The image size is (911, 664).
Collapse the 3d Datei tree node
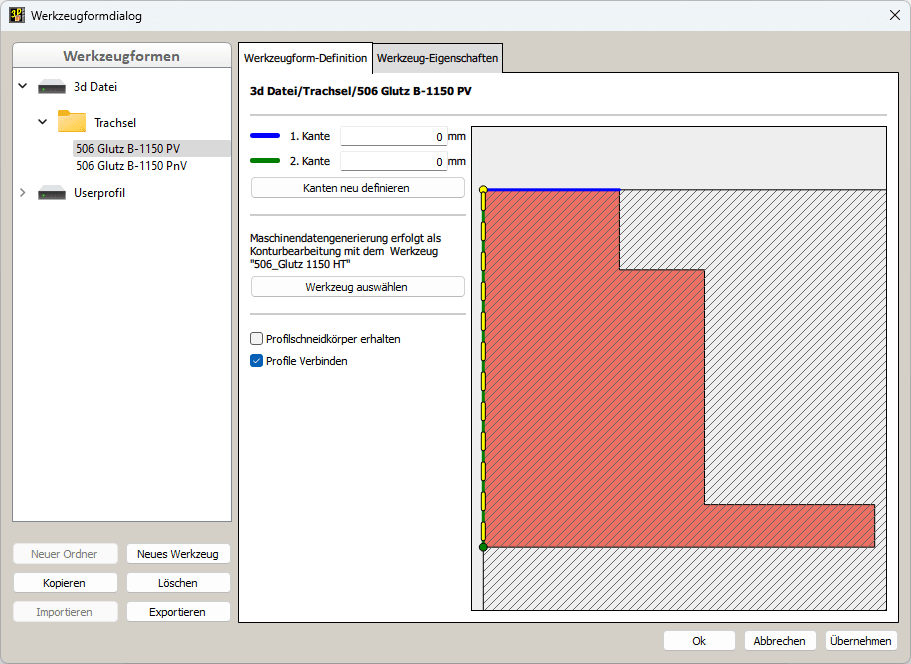(x=22, y=87)
